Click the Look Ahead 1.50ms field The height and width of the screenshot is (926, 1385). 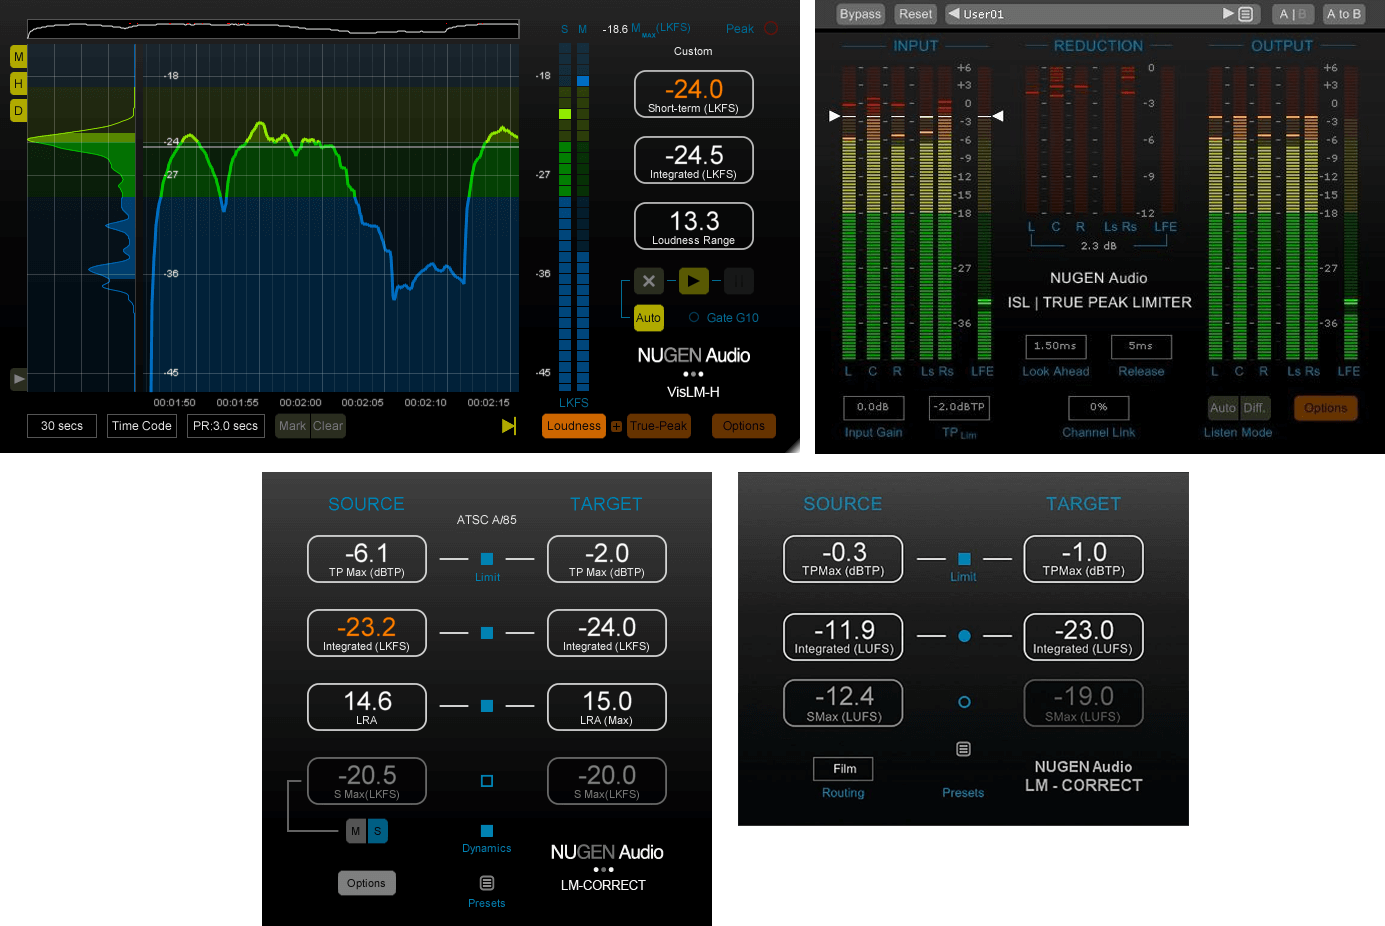tap(1055, 346)
